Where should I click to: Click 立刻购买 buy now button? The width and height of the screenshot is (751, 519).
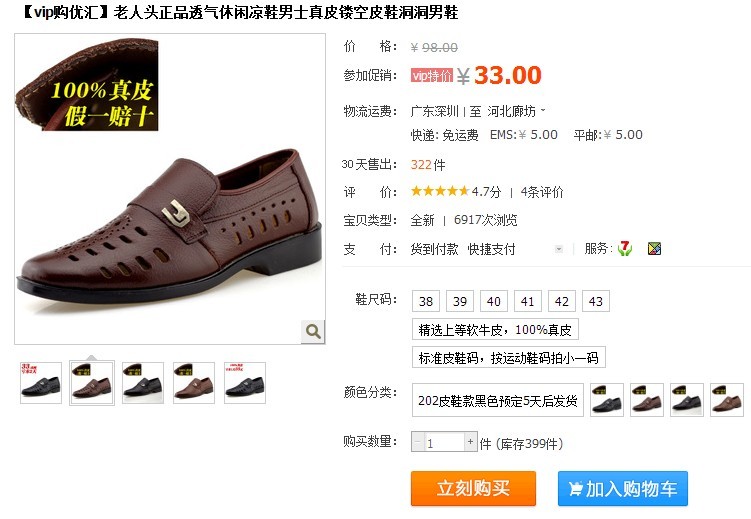tap(473, 488)
